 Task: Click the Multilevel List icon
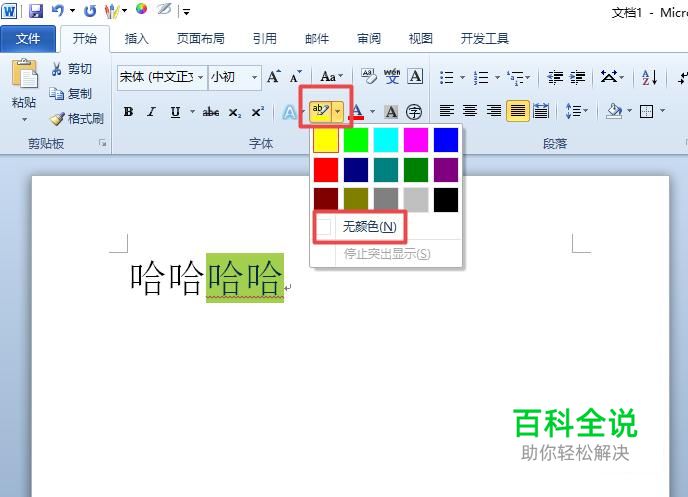[515, 78]
